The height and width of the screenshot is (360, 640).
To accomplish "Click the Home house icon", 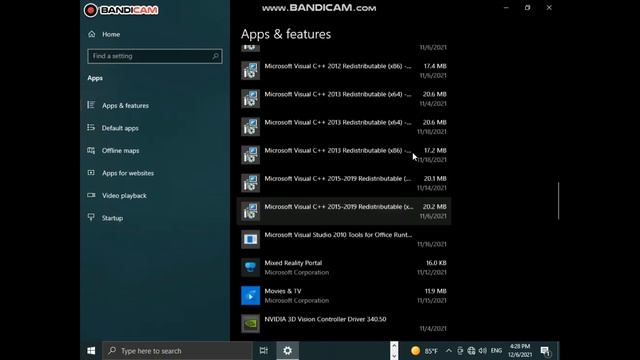I will (92, 34).
